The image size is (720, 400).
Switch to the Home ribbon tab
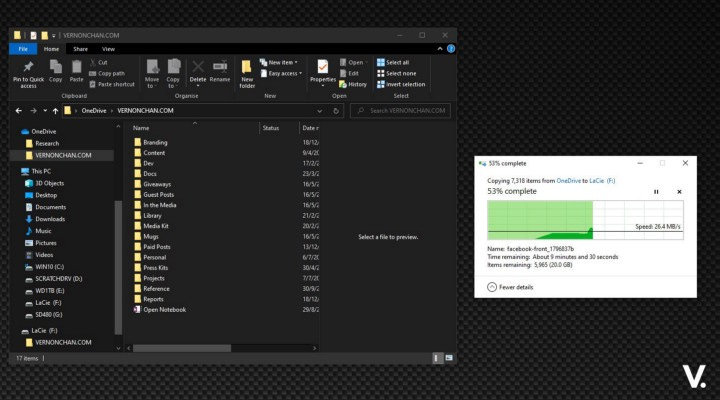(51, 49)
